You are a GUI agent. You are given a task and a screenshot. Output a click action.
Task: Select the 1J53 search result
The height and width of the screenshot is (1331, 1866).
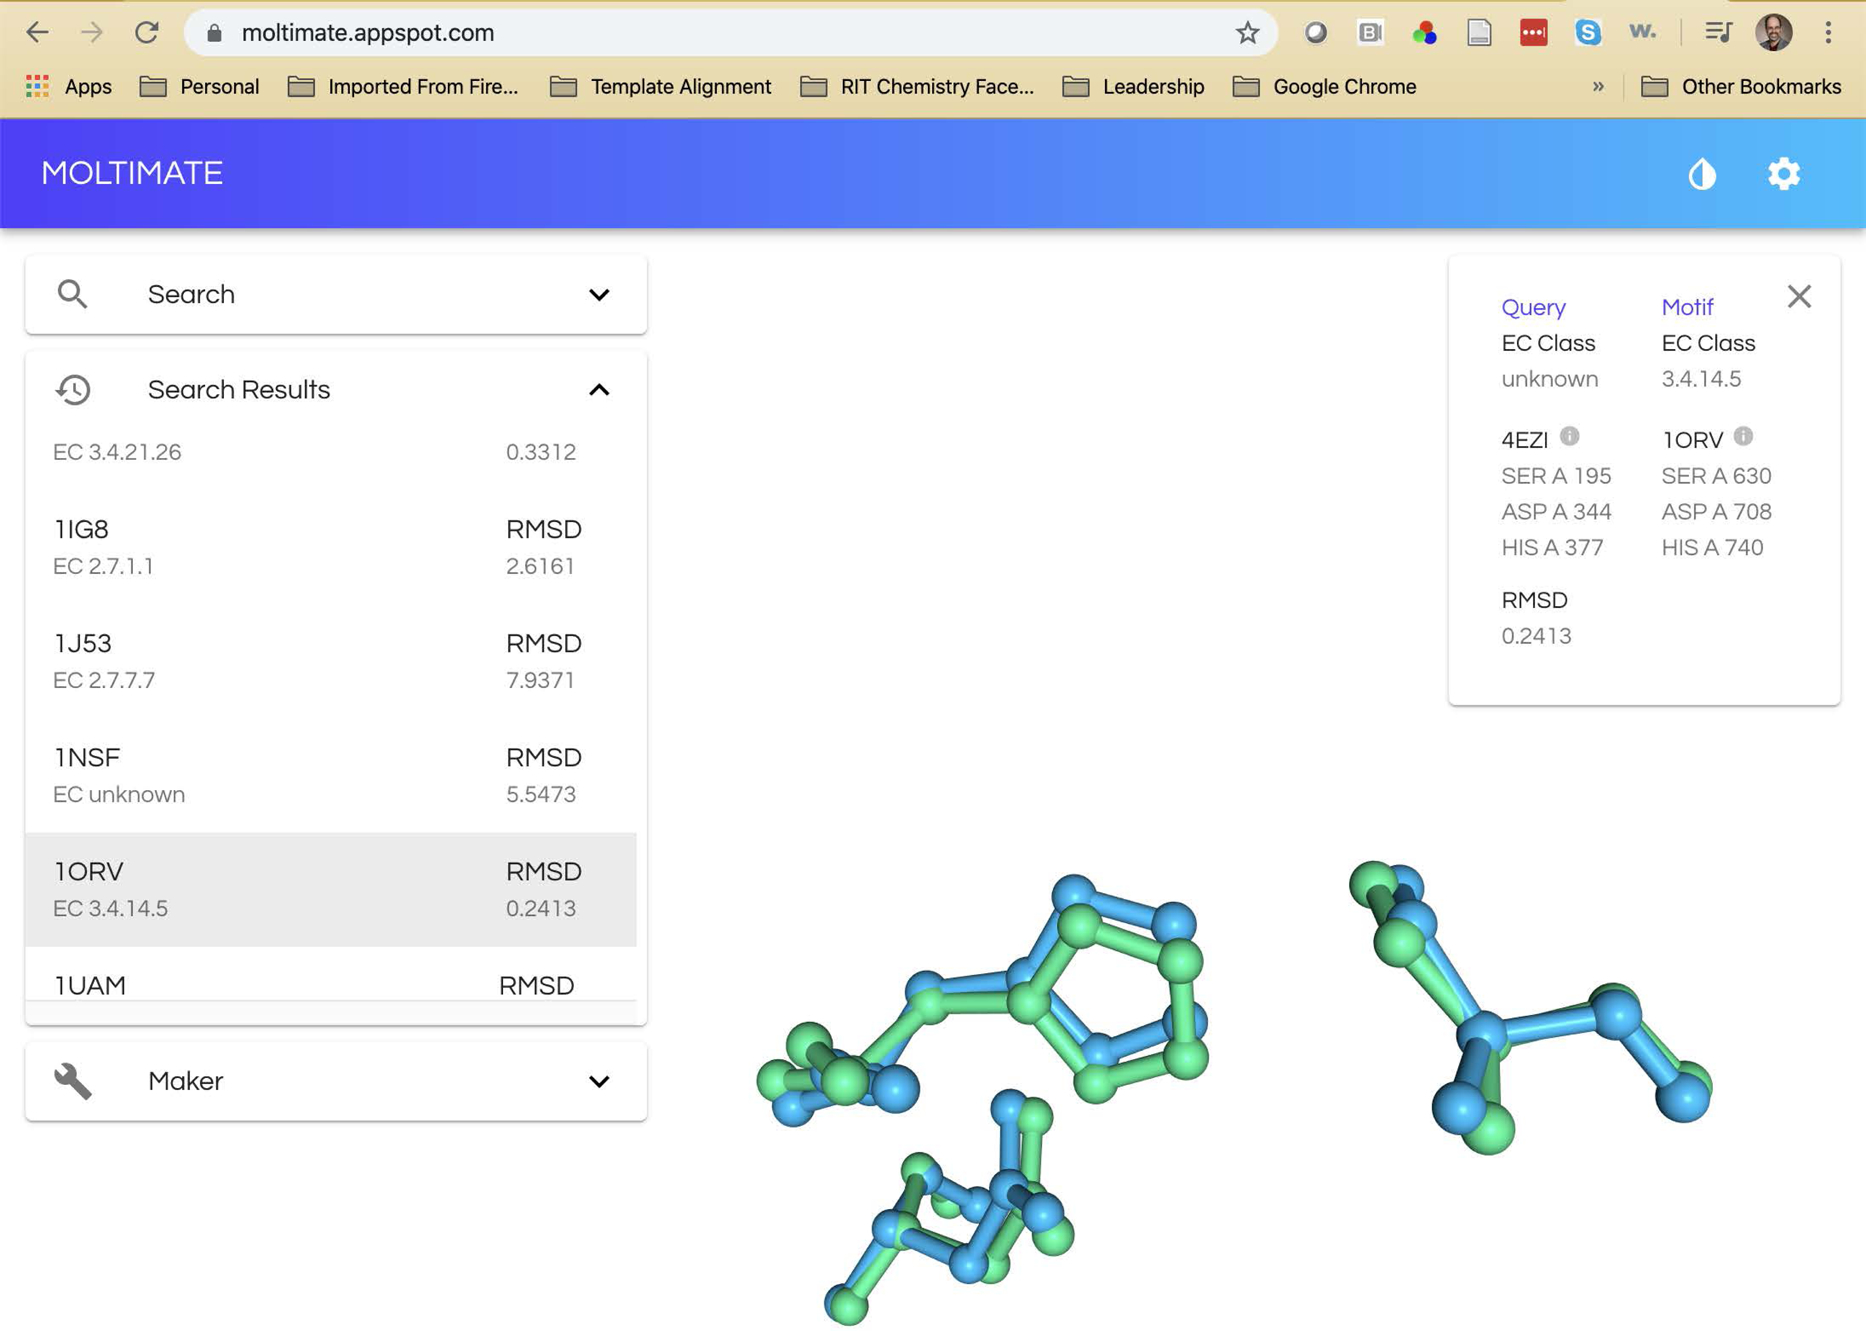[x=331, y=661]
